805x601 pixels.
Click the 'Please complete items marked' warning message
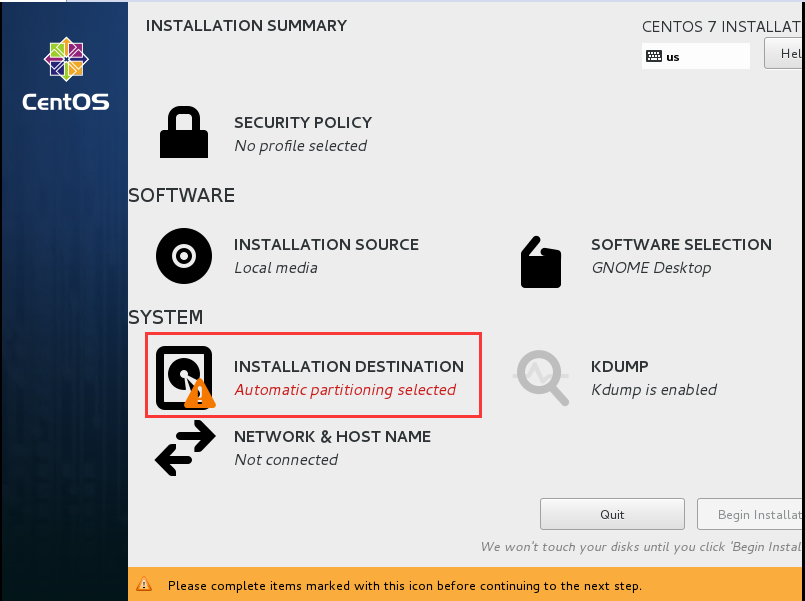pyautogui.click(x=405, y=586)
